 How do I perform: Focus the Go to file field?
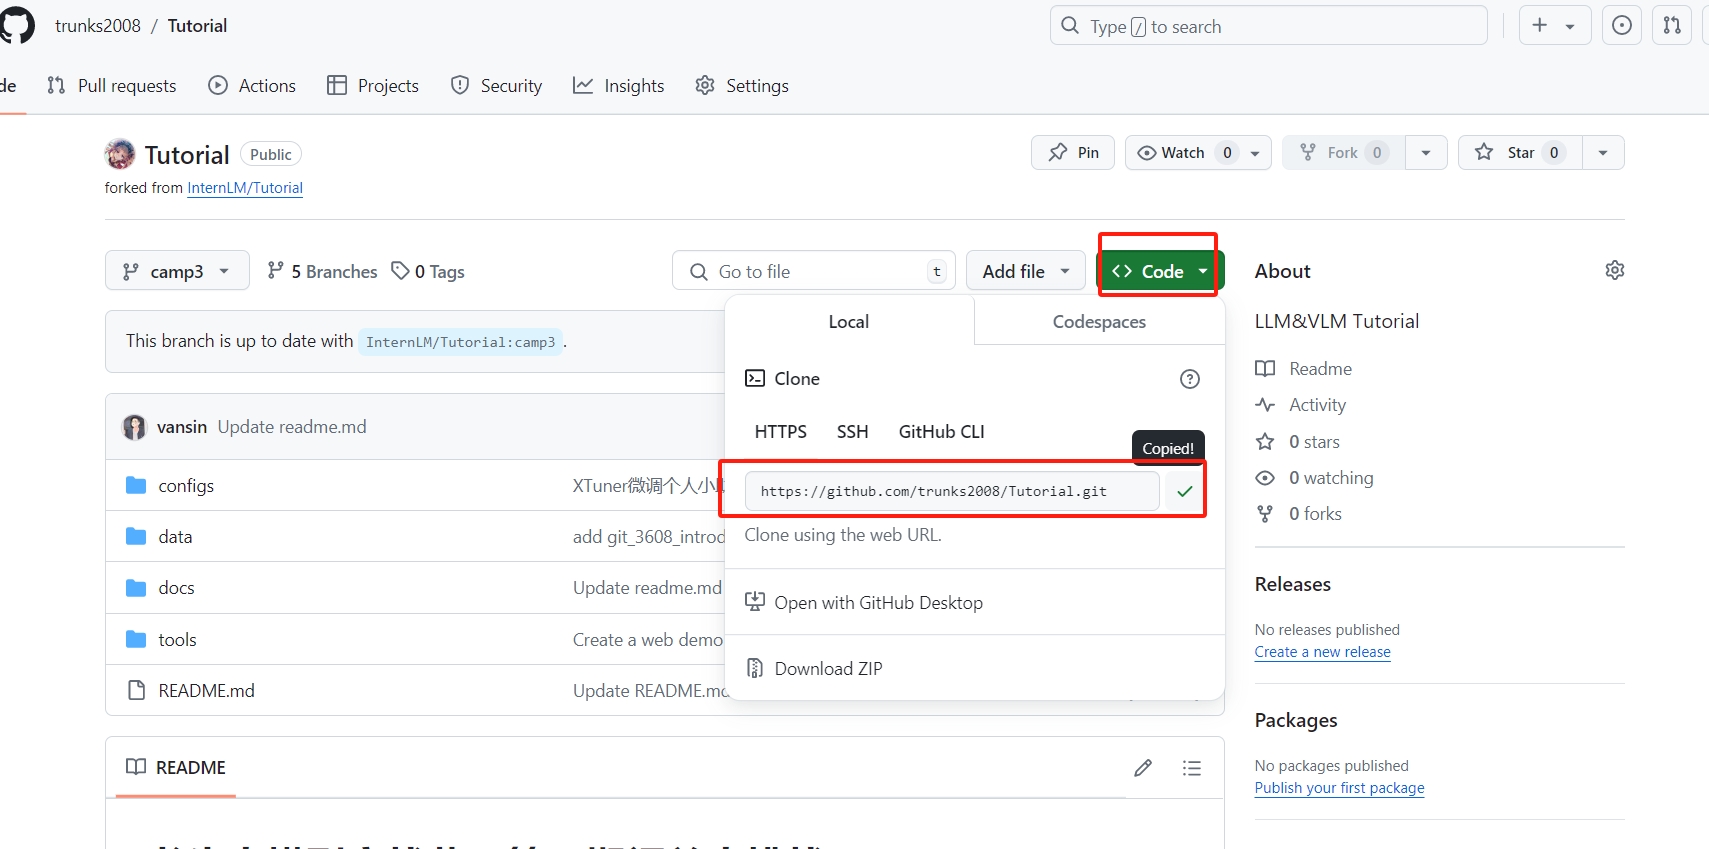(x=814, y=271)
